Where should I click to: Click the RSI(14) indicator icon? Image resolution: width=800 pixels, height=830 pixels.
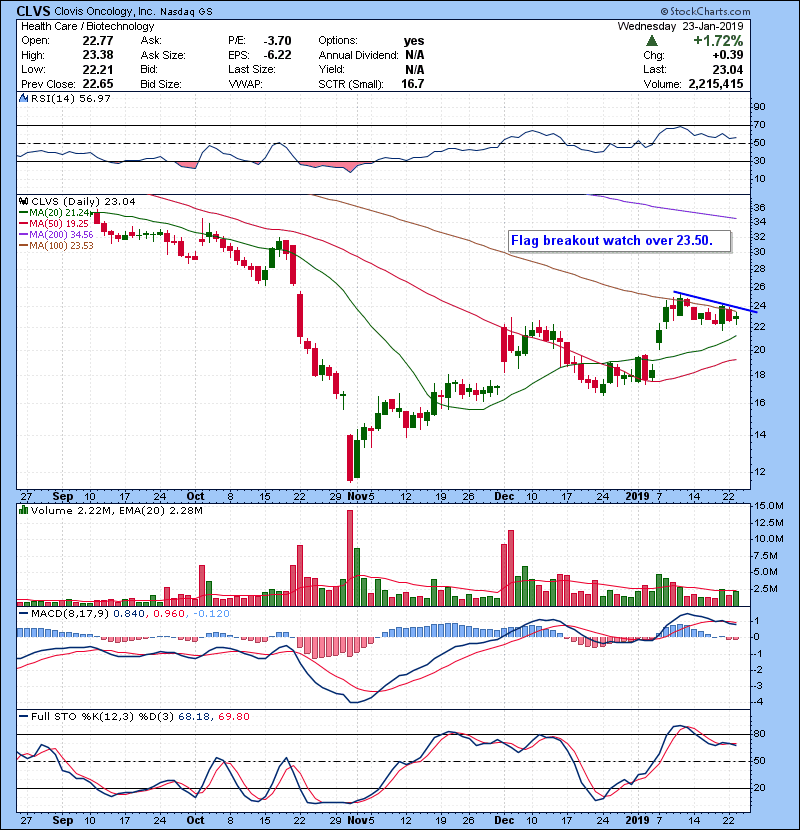(x=23, y=98)
